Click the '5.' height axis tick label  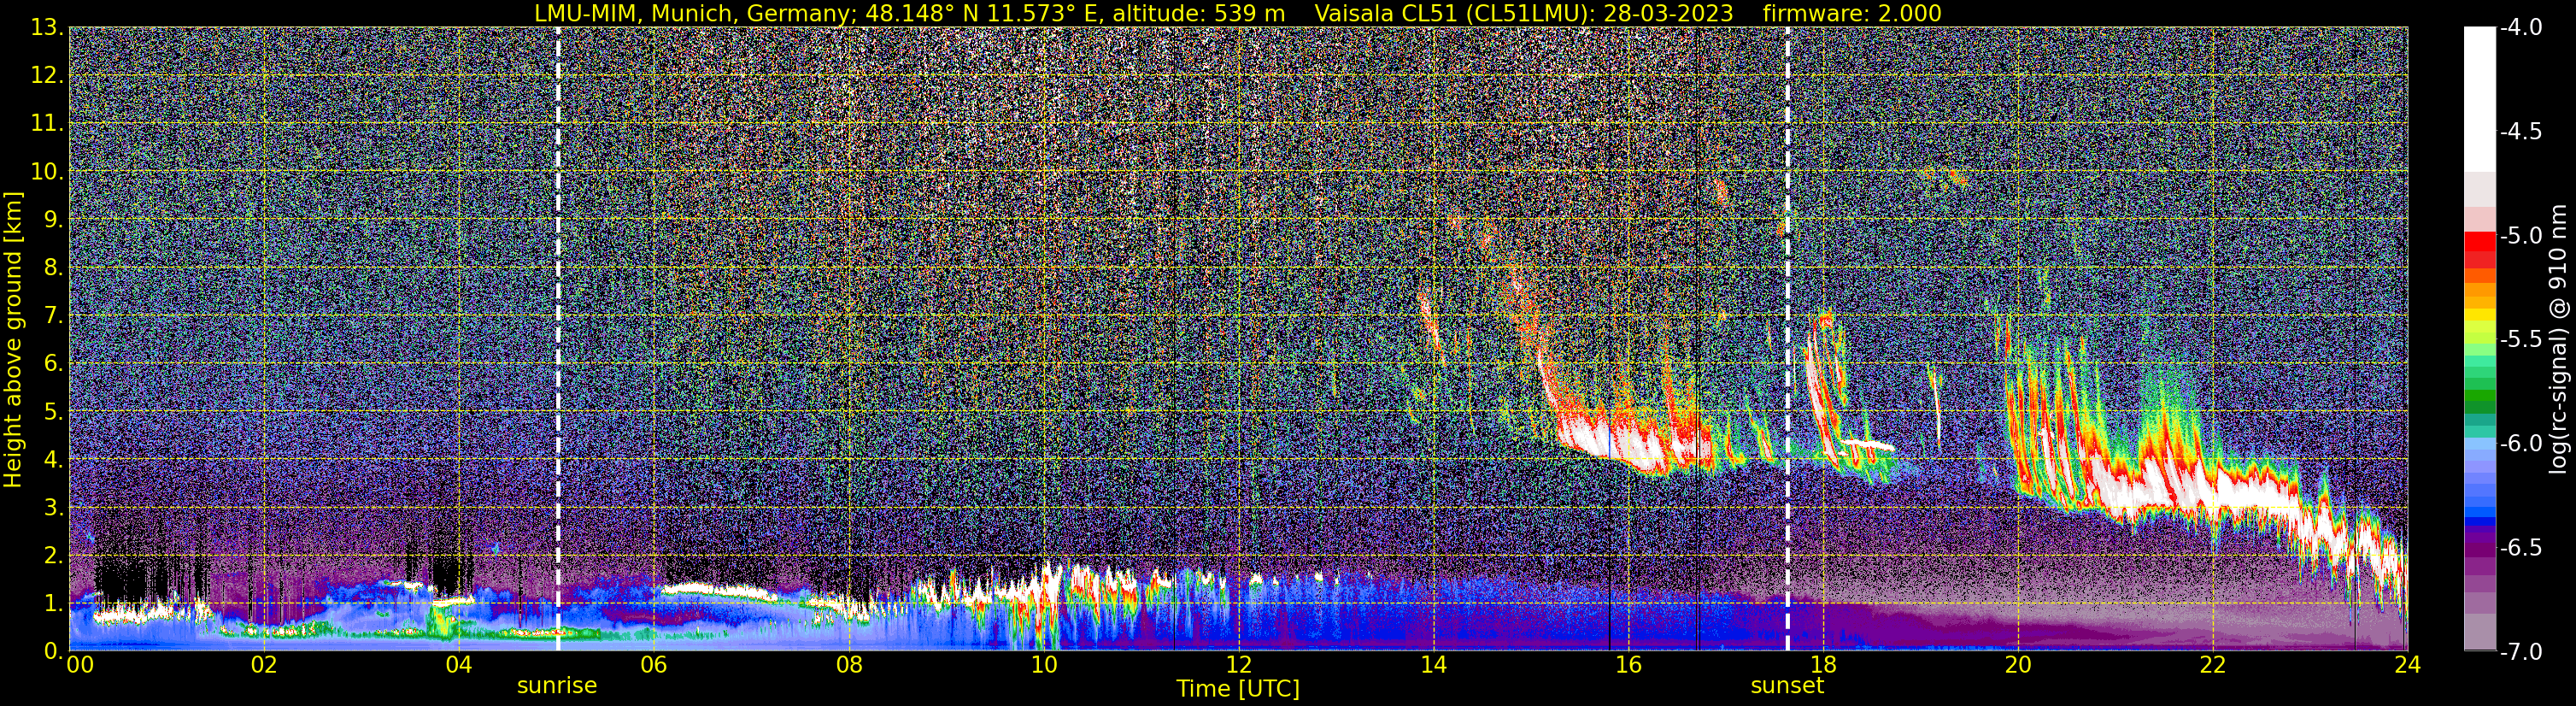pyautogui.click(x=52, y=412)
